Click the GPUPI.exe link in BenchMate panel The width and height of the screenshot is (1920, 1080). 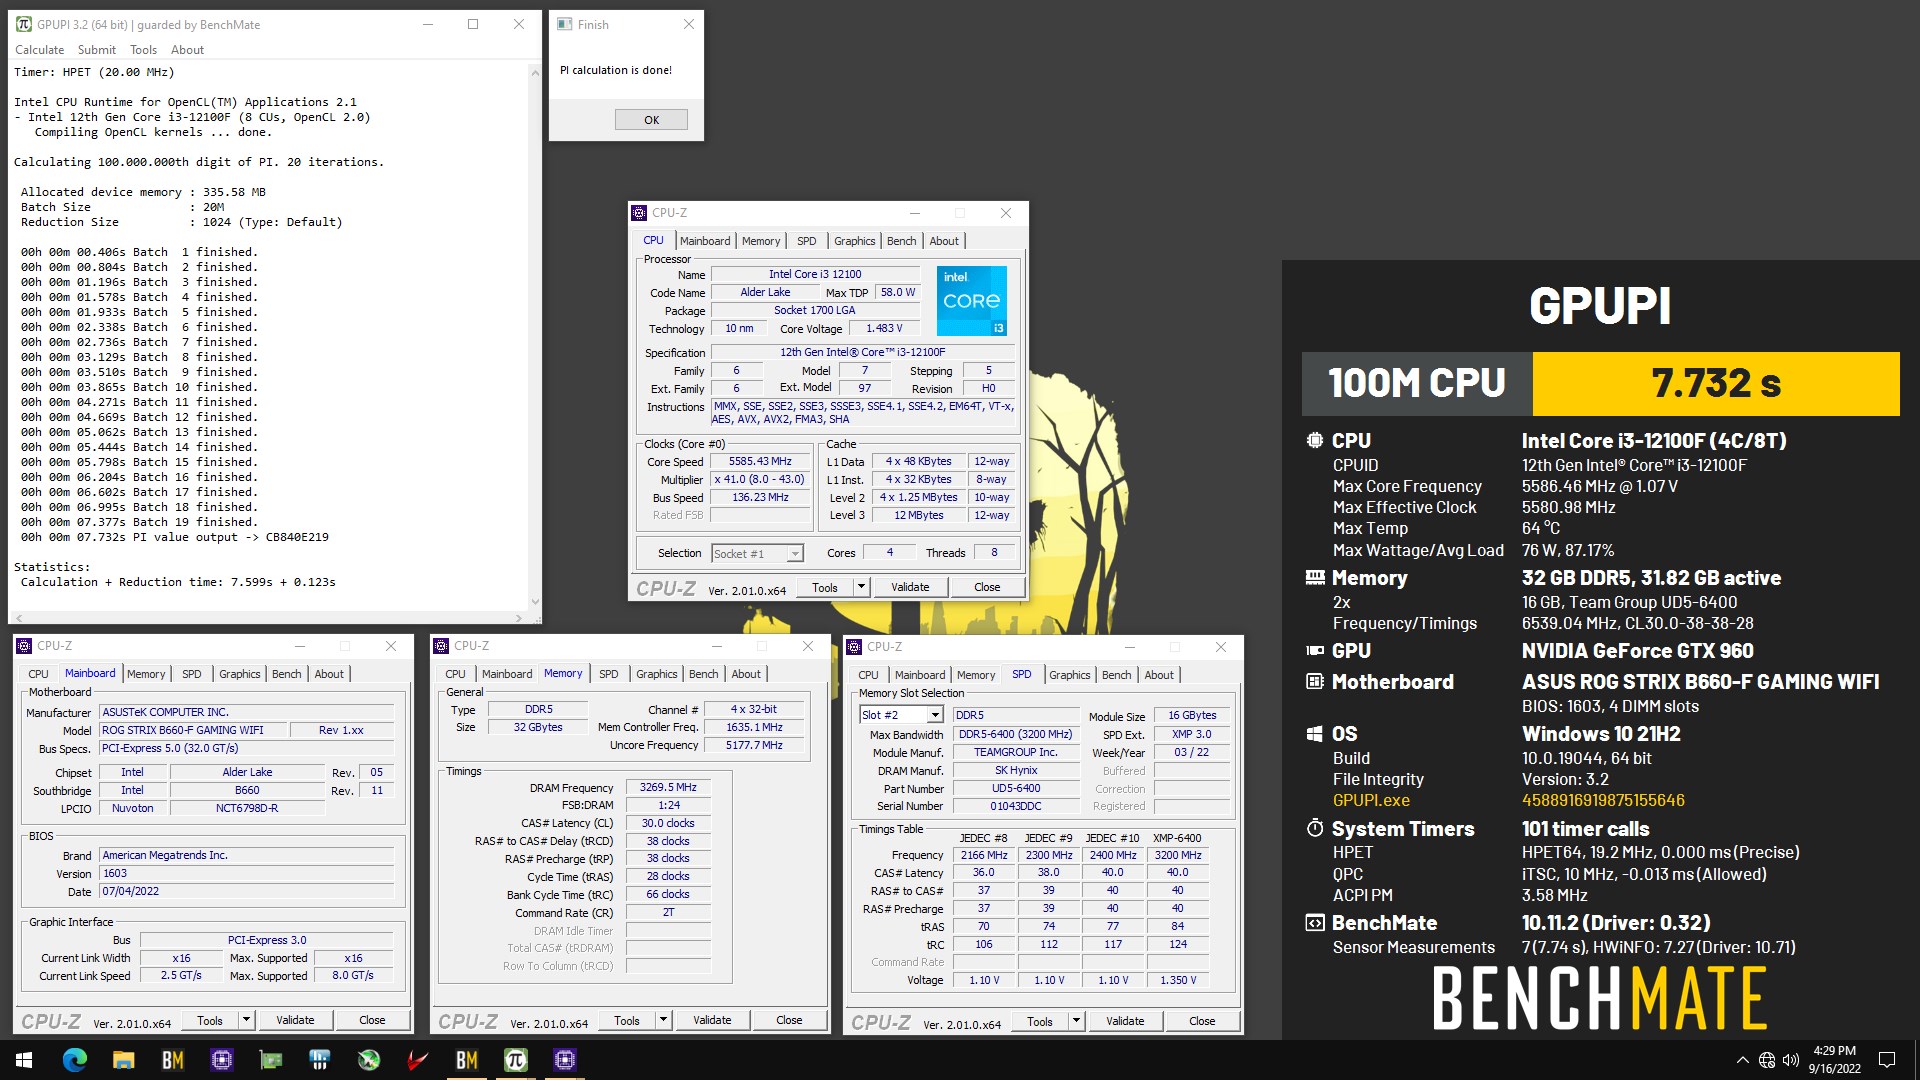(1371, 800)
